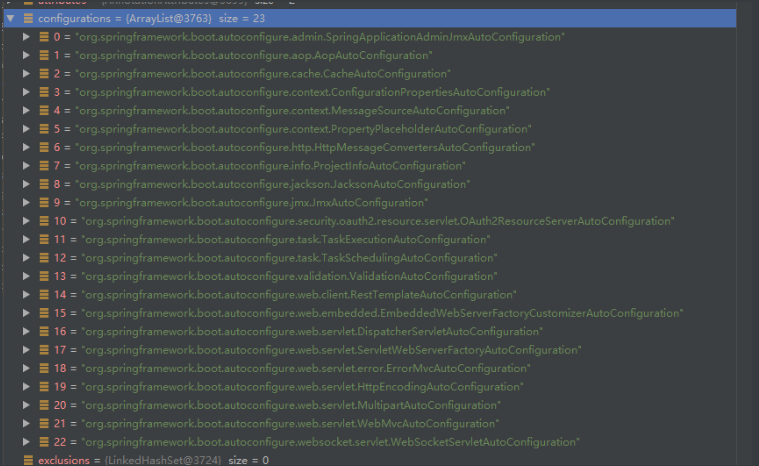Expand element 14 RestTemplateAutoConfiguration

(26, 294)
